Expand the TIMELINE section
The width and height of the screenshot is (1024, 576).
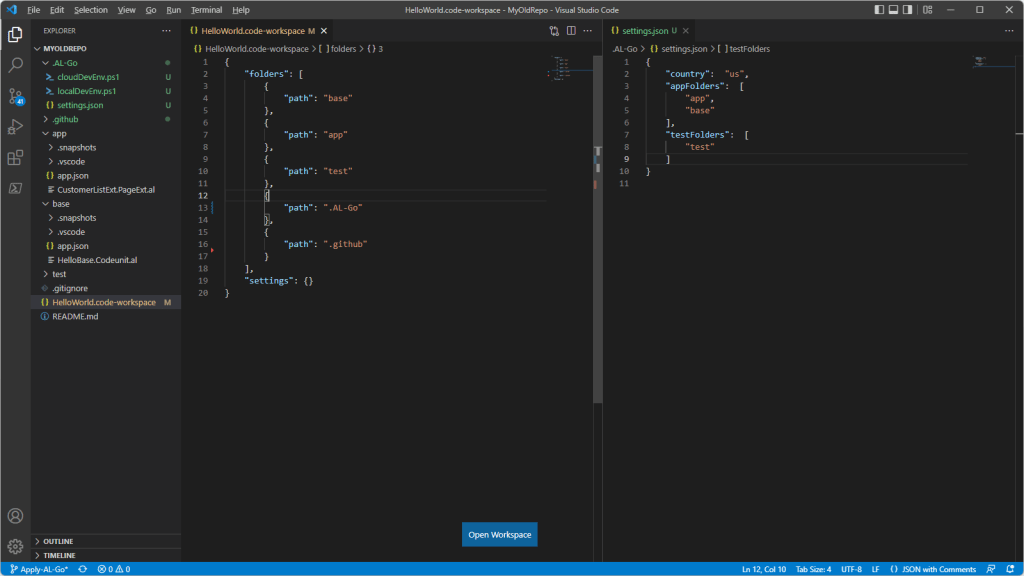pyautogui.click(x=59, y=555)
